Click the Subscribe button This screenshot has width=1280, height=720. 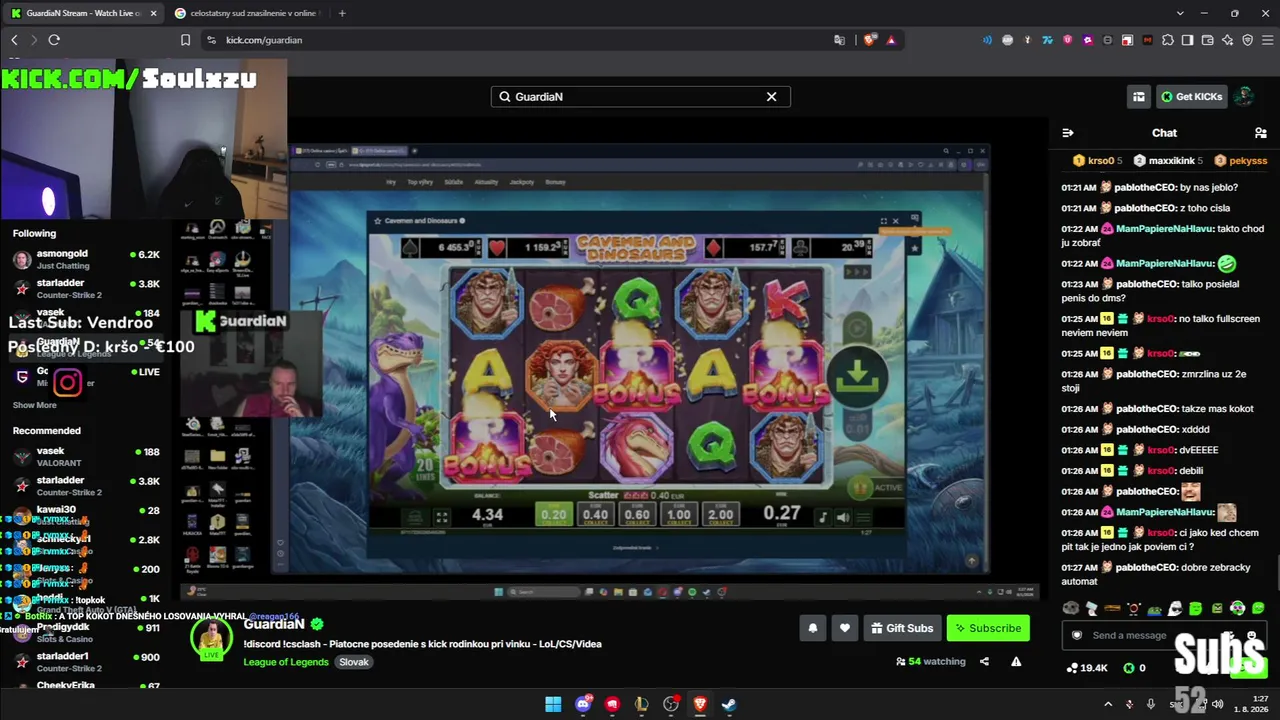988,628
